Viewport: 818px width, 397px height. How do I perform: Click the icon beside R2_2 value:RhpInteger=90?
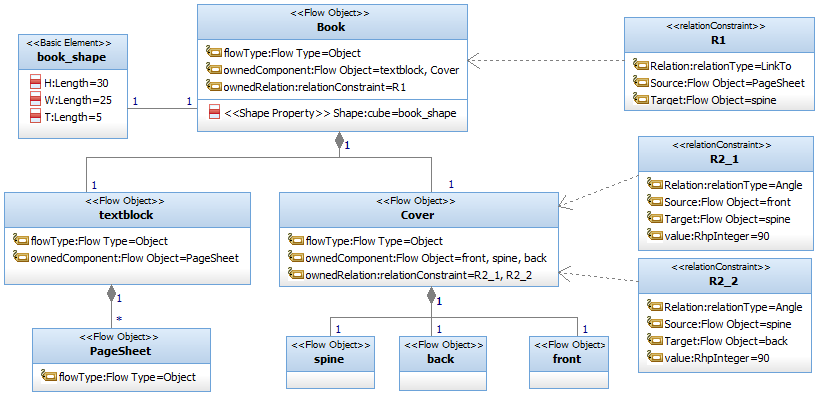[654, 357]
